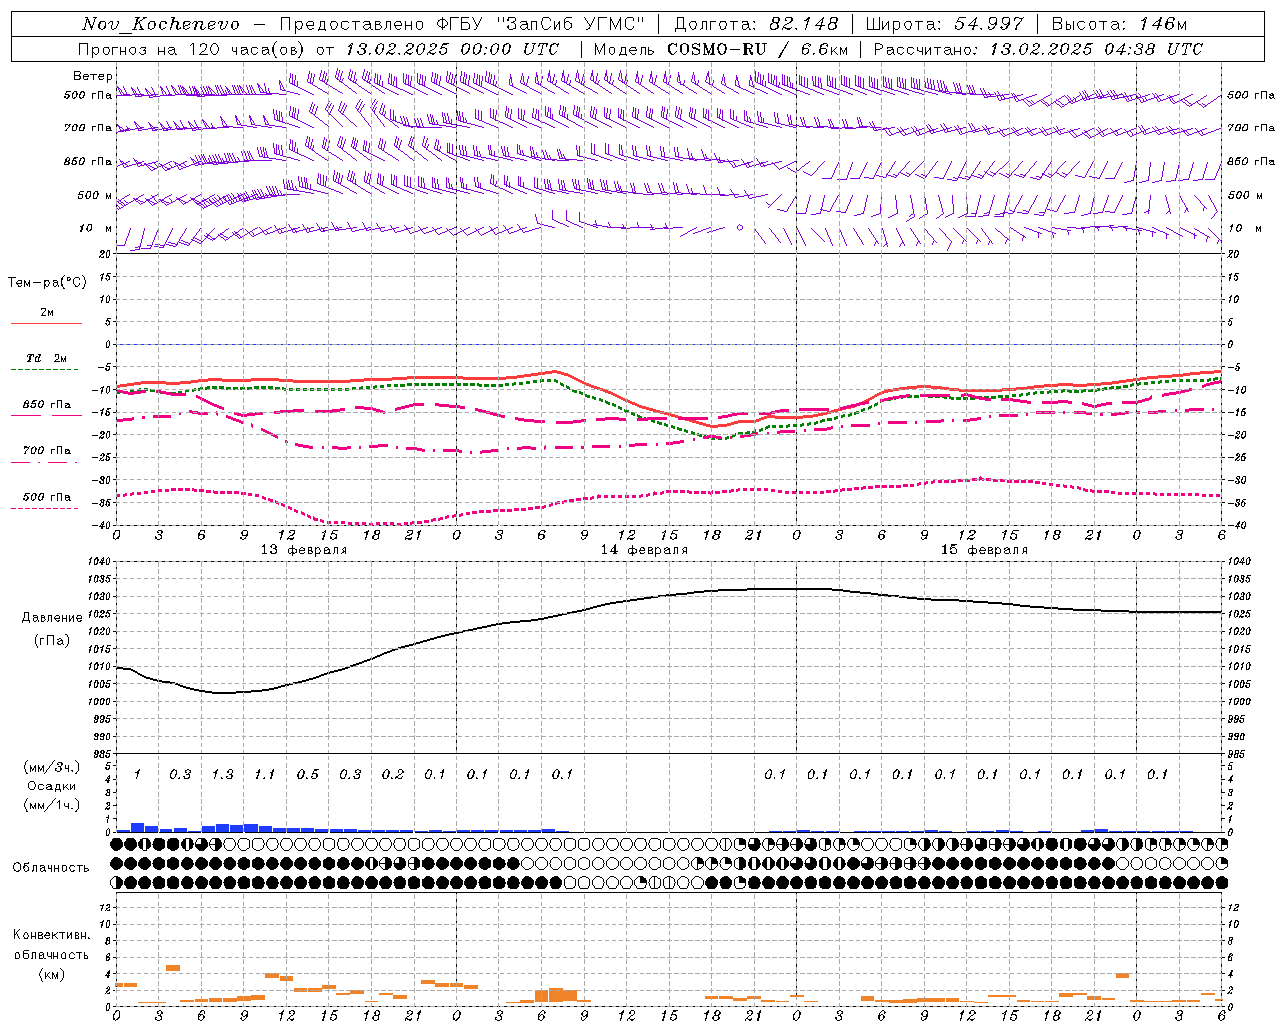Click the '1.3' precipitation amount value
The width and height of the screenshot is (1280, 1024).
tap(222, 774)
